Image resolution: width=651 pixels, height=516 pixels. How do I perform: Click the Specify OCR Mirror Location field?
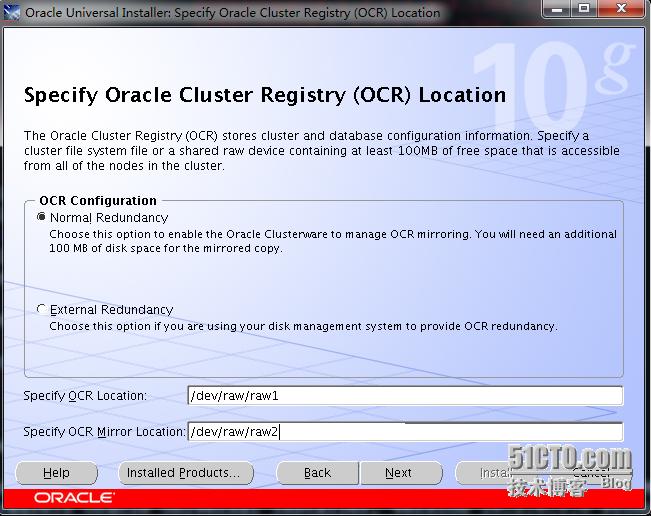(x=405, y=432)
